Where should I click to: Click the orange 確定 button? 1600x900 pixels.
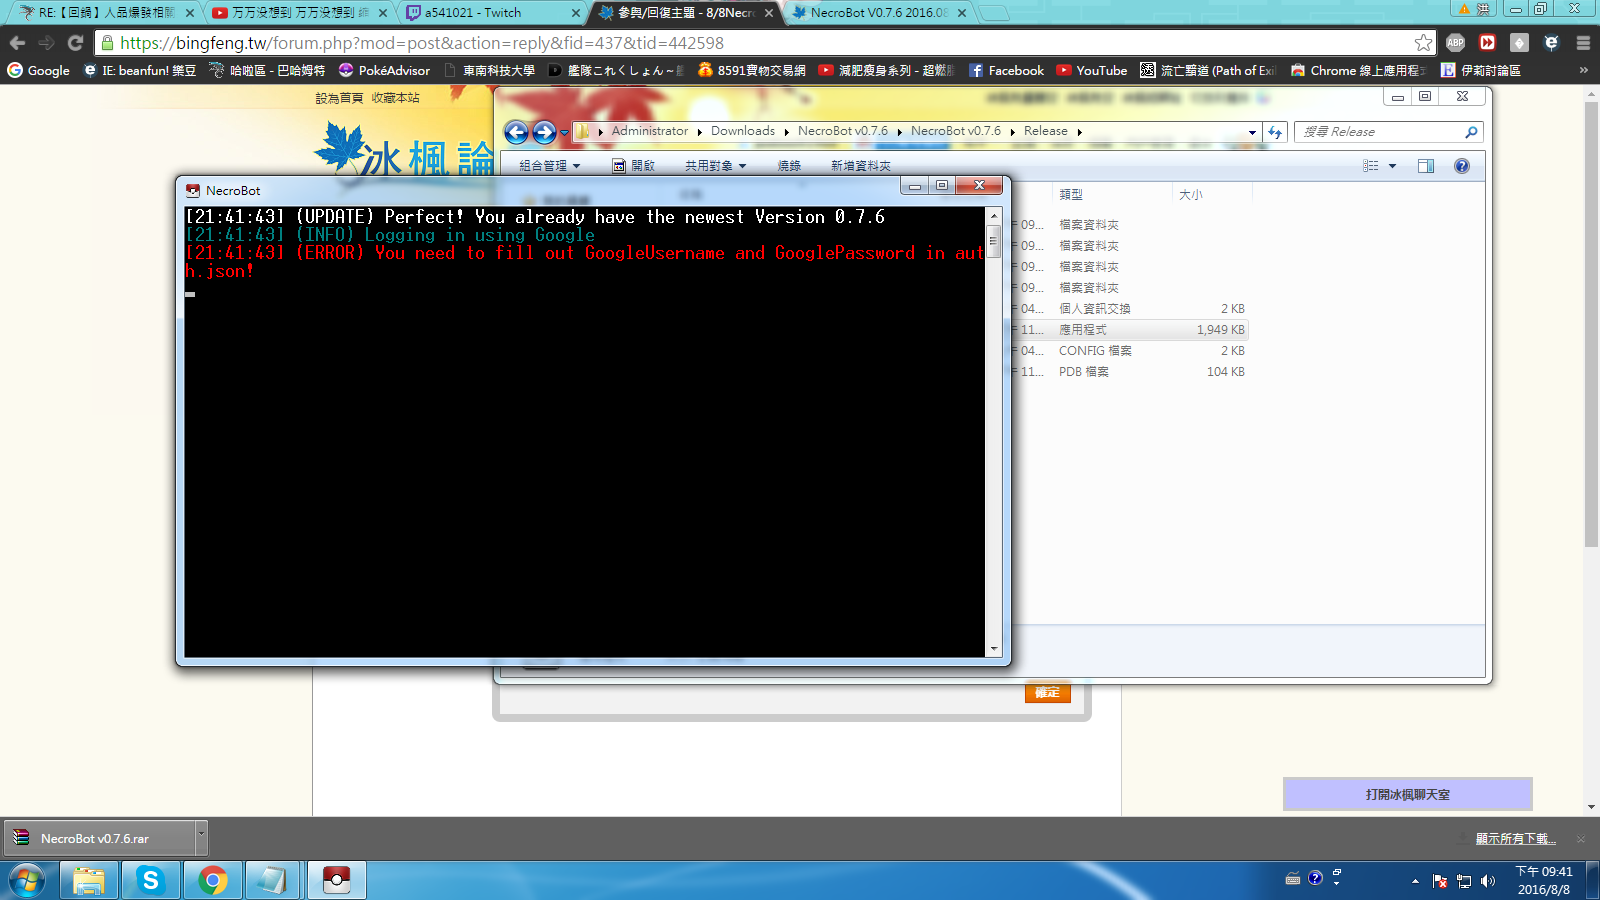pos(1047,693)
